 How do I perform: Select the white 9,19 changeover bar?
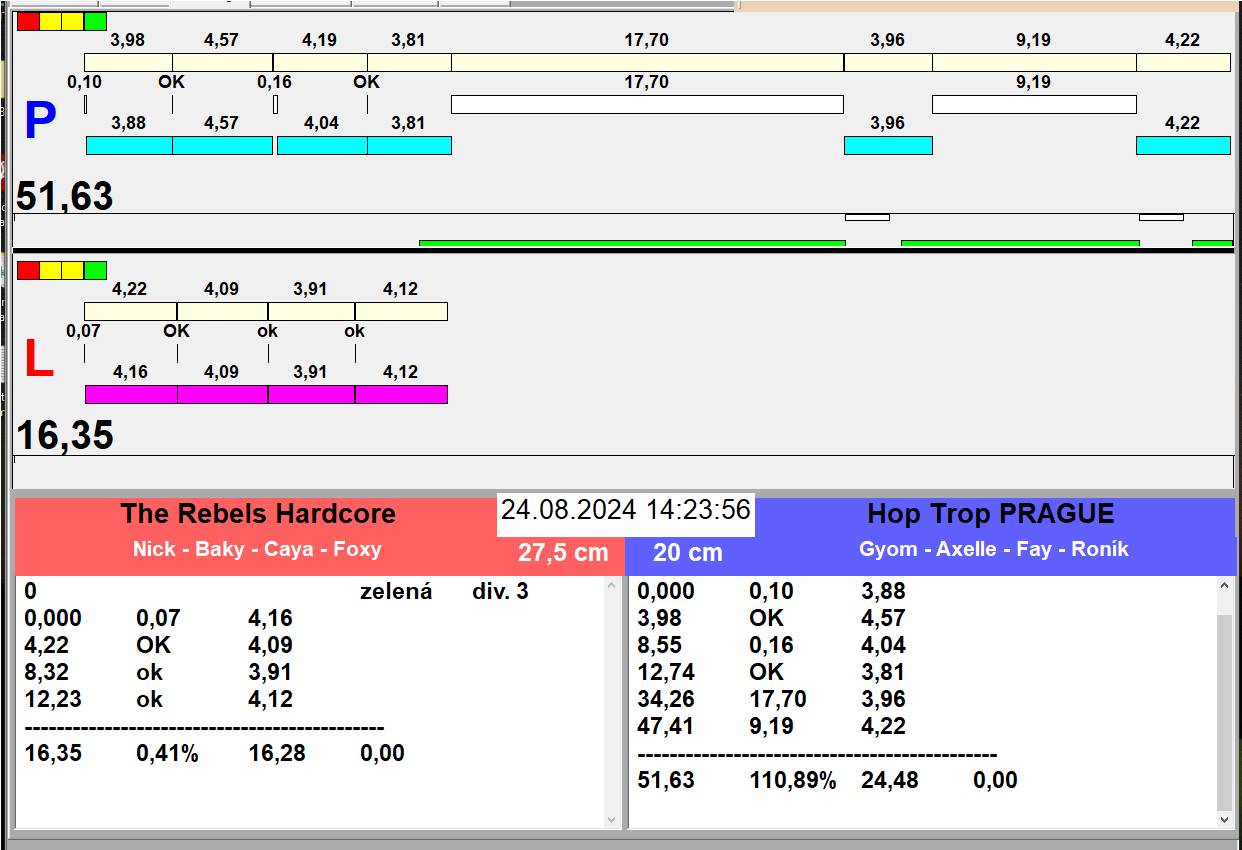coord(1034,104)
